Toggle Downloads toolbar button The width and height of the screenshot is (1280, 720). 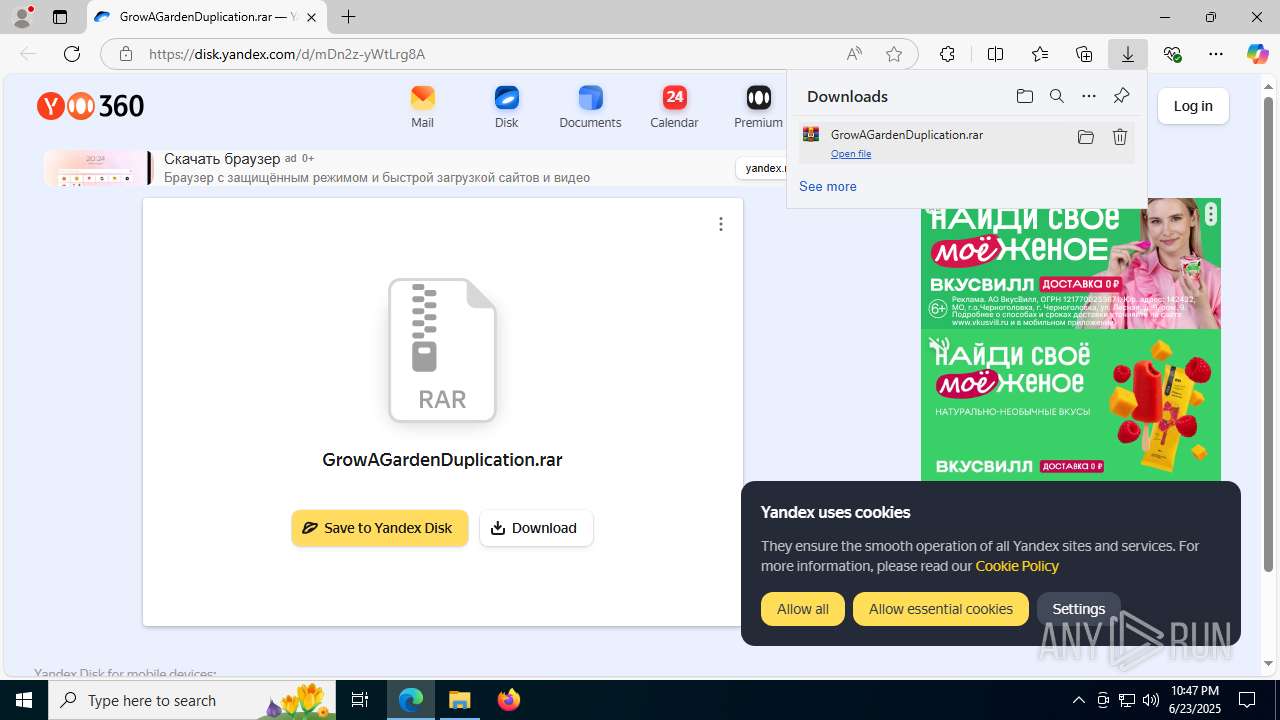click(1128, 54)
